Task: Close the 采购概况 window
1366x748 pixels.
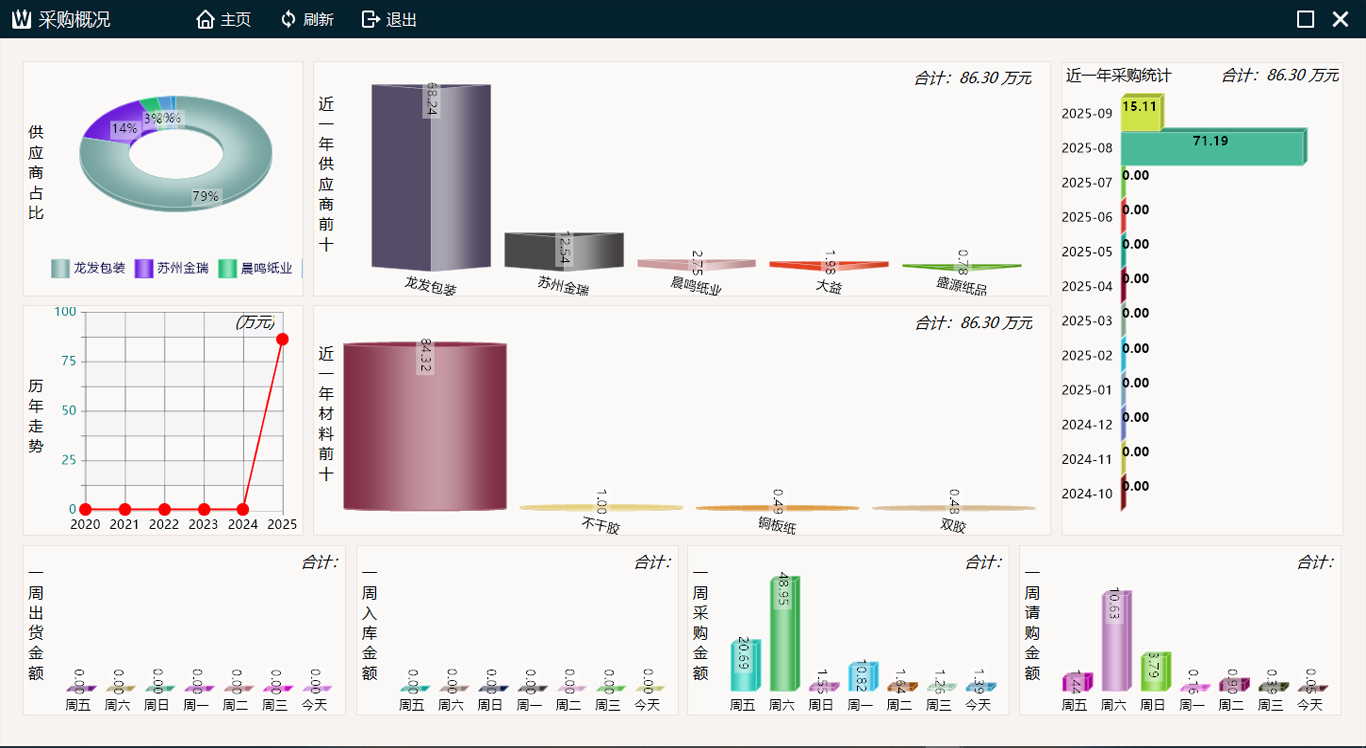Action: [1340, 19]
